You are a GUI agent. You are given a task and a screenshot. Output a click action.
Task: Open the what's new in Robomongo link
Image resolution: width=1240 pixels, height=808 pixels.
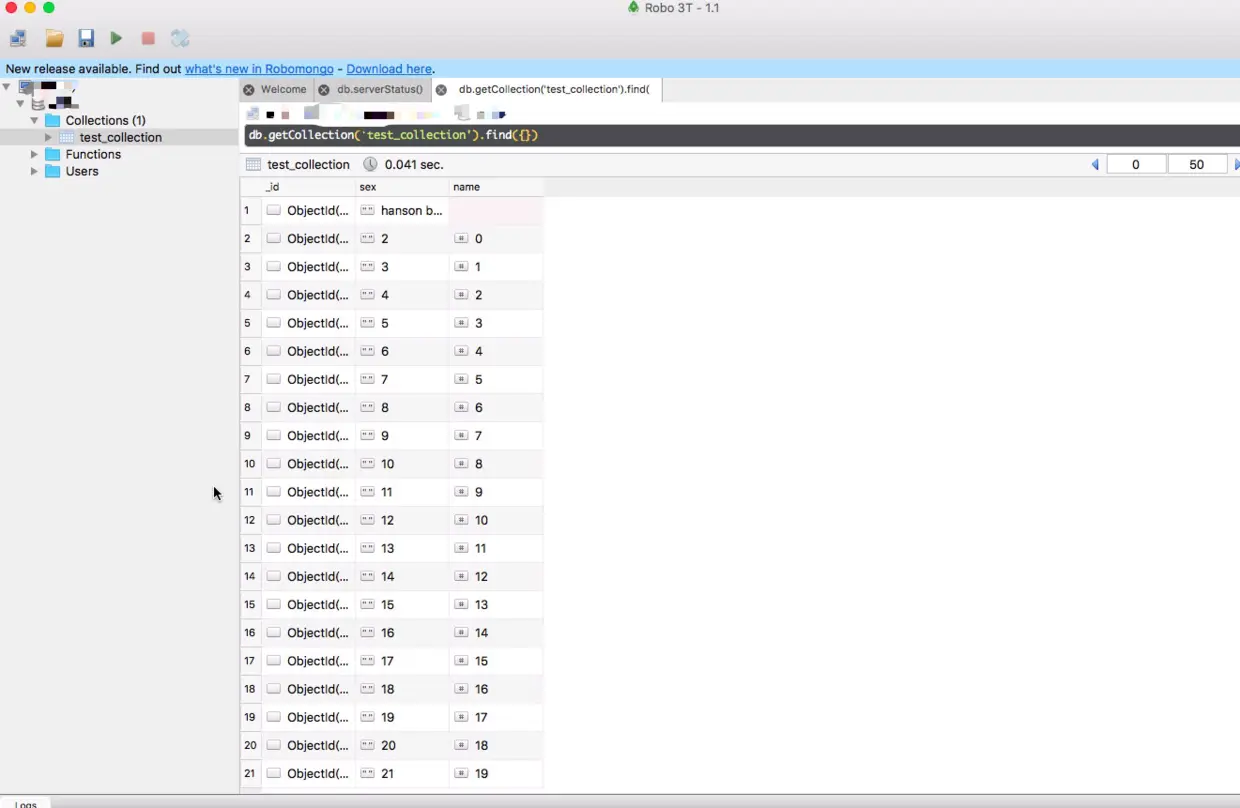(x=259, y=69)
